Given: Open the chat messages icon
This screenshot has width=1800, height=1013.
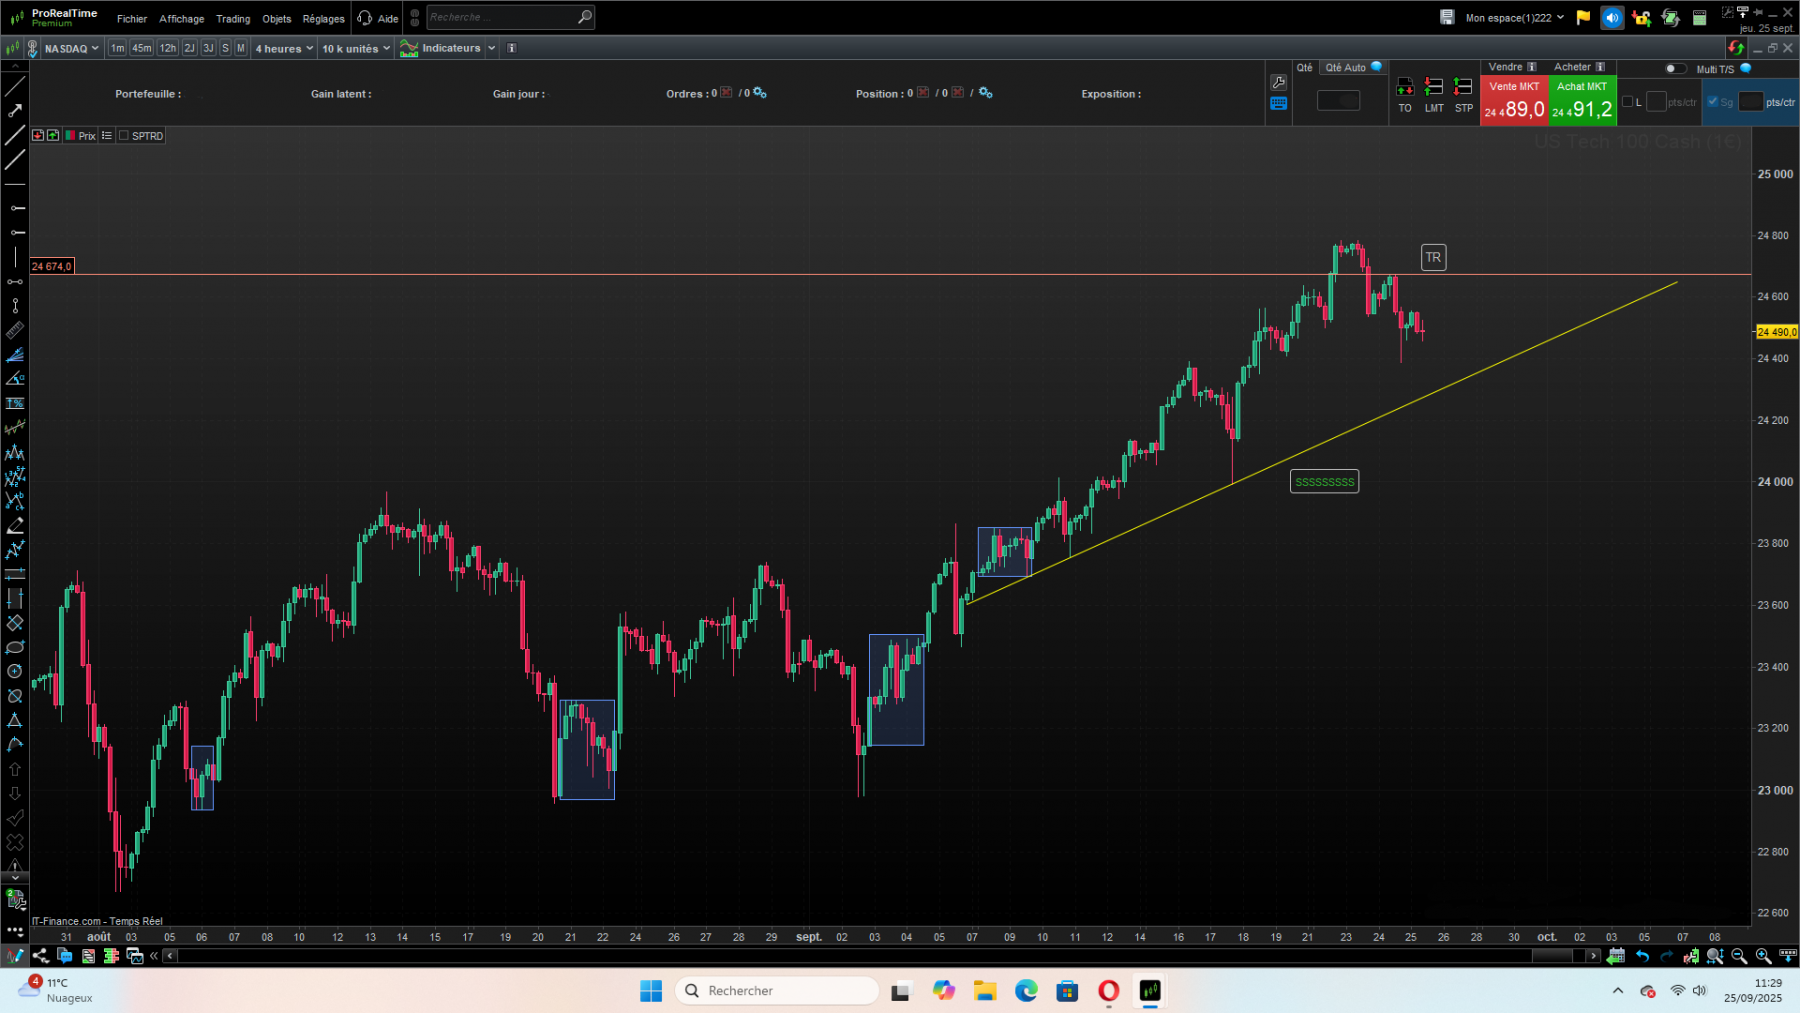Looking at the screenshot, I should (x=65, y=956).
